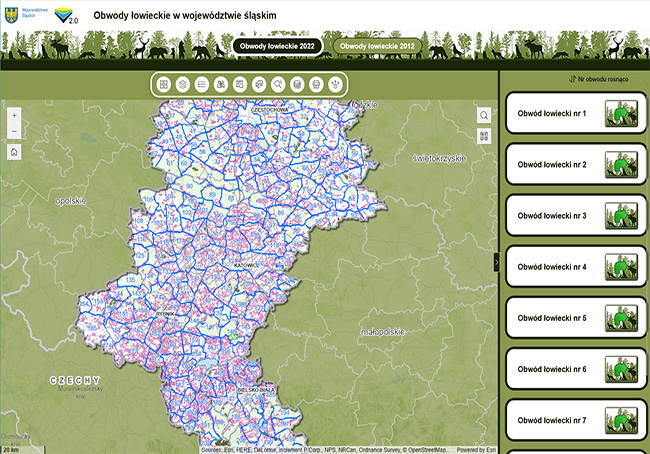Viewport: 650px width, 454px height.
Task: Open thumbnail of 'Obwód łowiecki nr 6'
Action: point(621,369)
